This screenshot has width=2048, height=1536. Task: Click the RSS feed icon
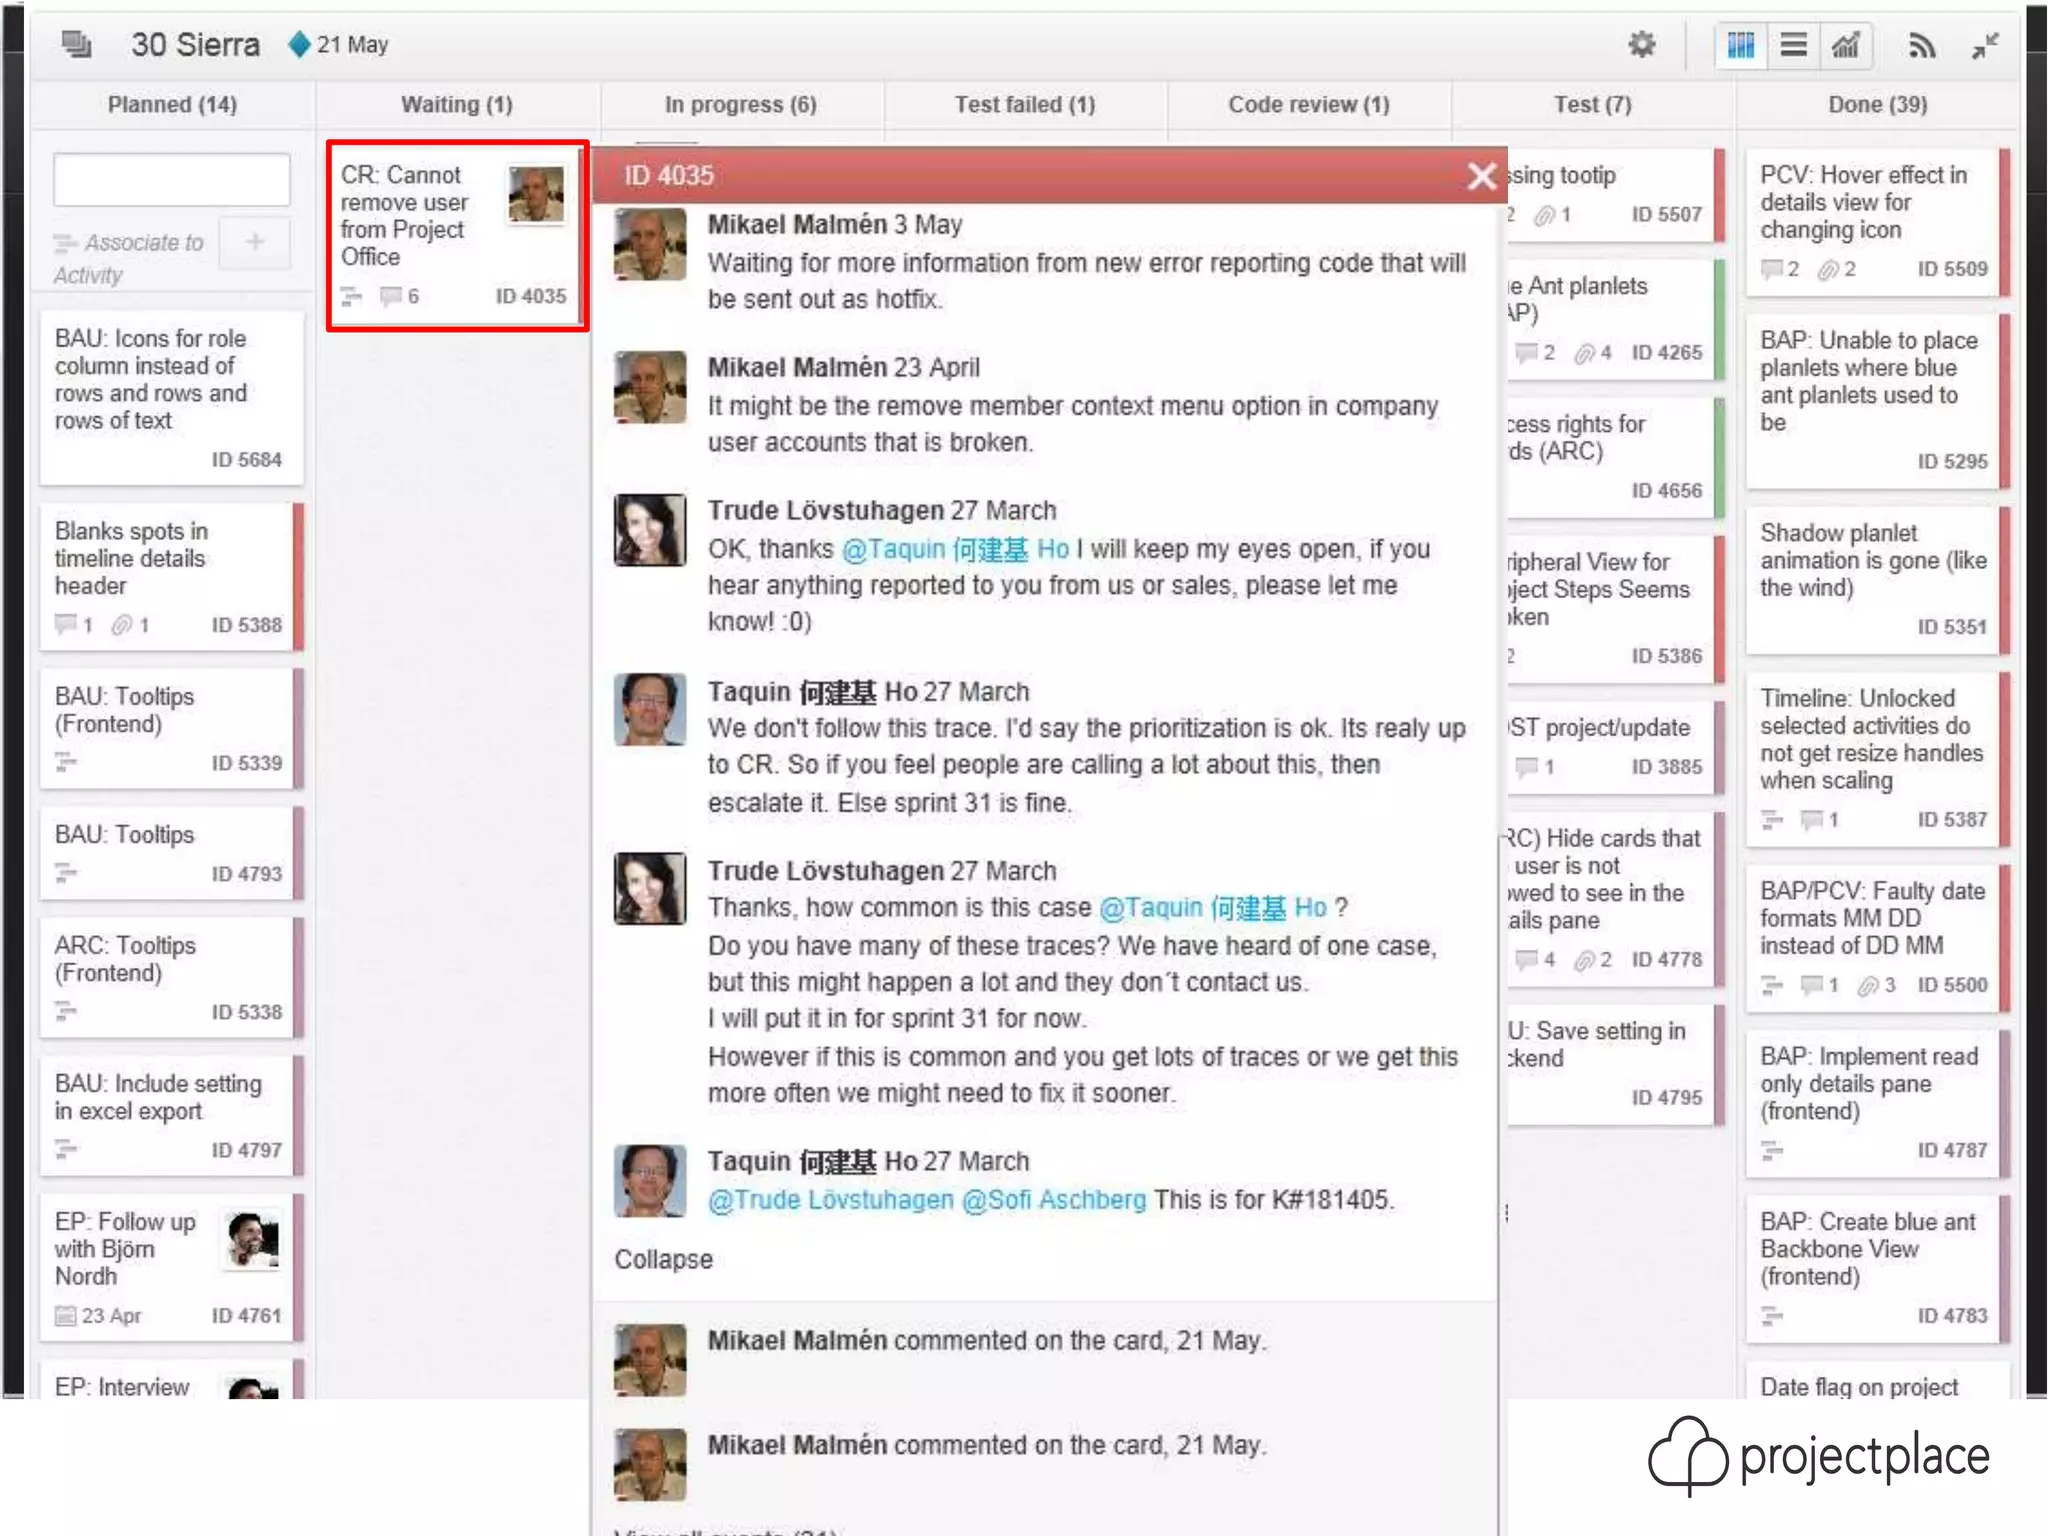(x=1921, y=45)
